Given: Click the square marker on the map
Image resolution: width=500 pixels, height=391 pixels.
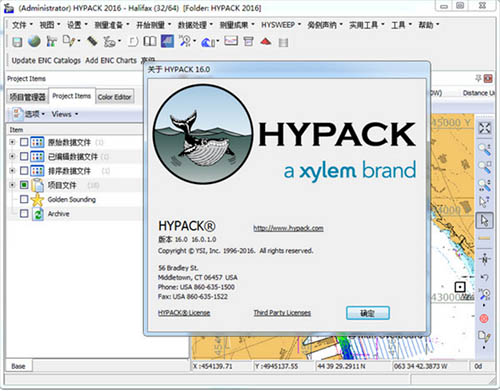Looking at the screenshot, I should 460,287.
